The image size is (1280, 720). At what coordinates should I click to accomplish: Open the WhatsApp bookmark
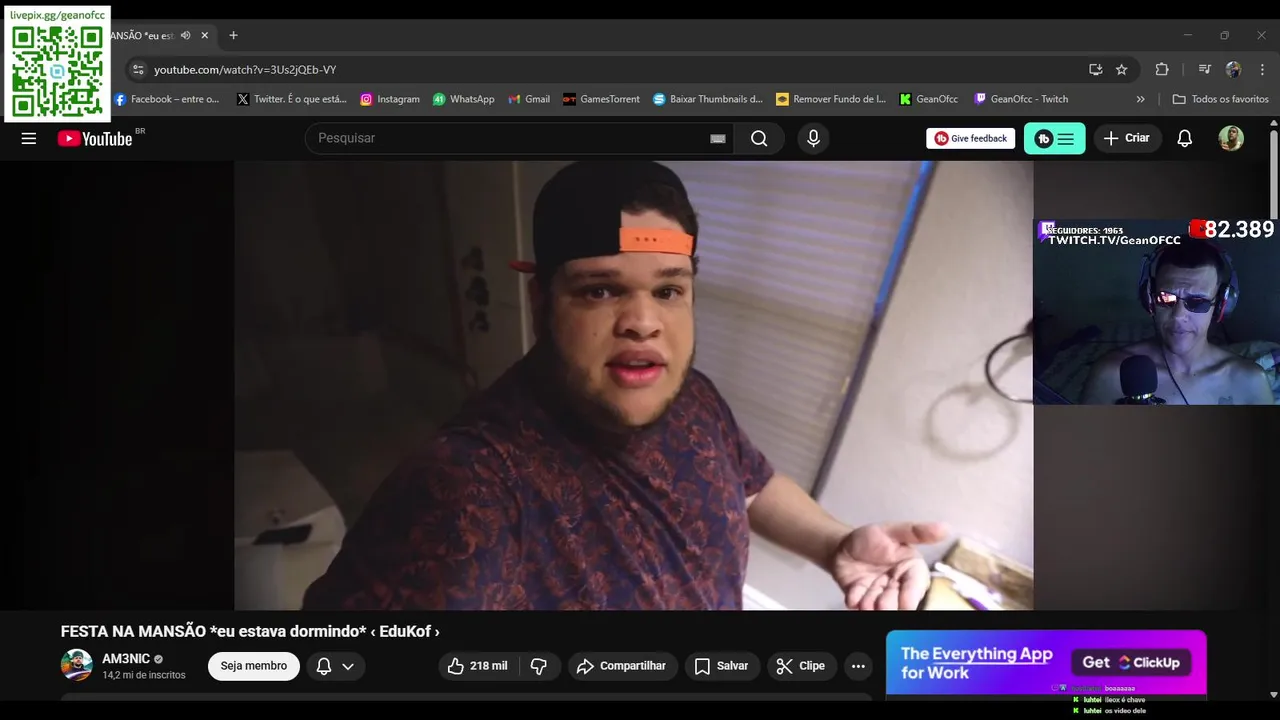click(464, 99)
